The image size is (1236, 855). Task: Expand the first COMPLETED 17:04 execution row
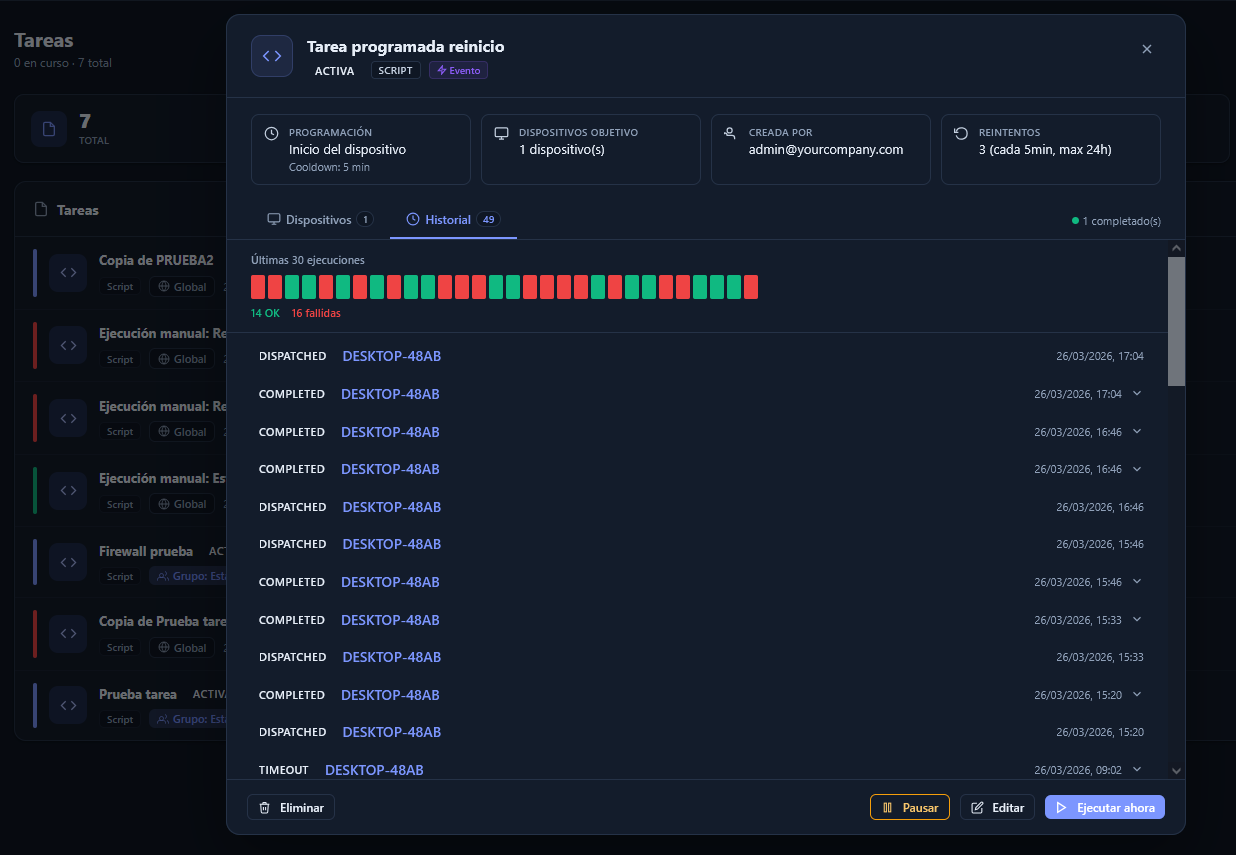(1136, 394)
